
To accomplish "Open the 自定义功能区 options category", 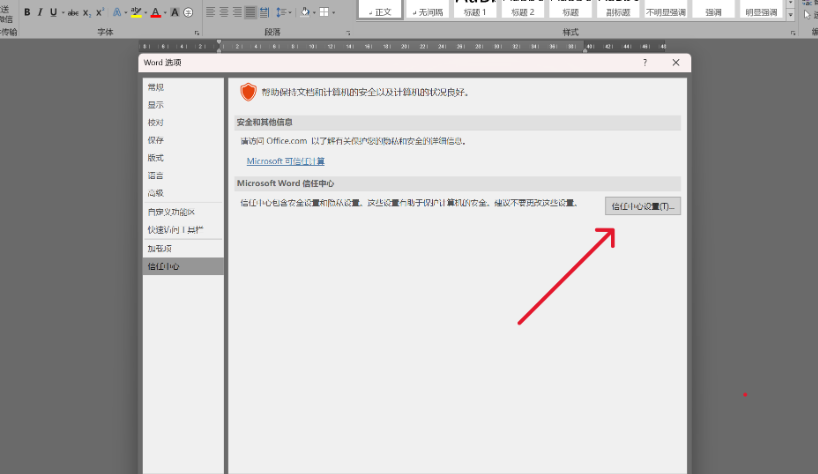I will pos(183,212).
